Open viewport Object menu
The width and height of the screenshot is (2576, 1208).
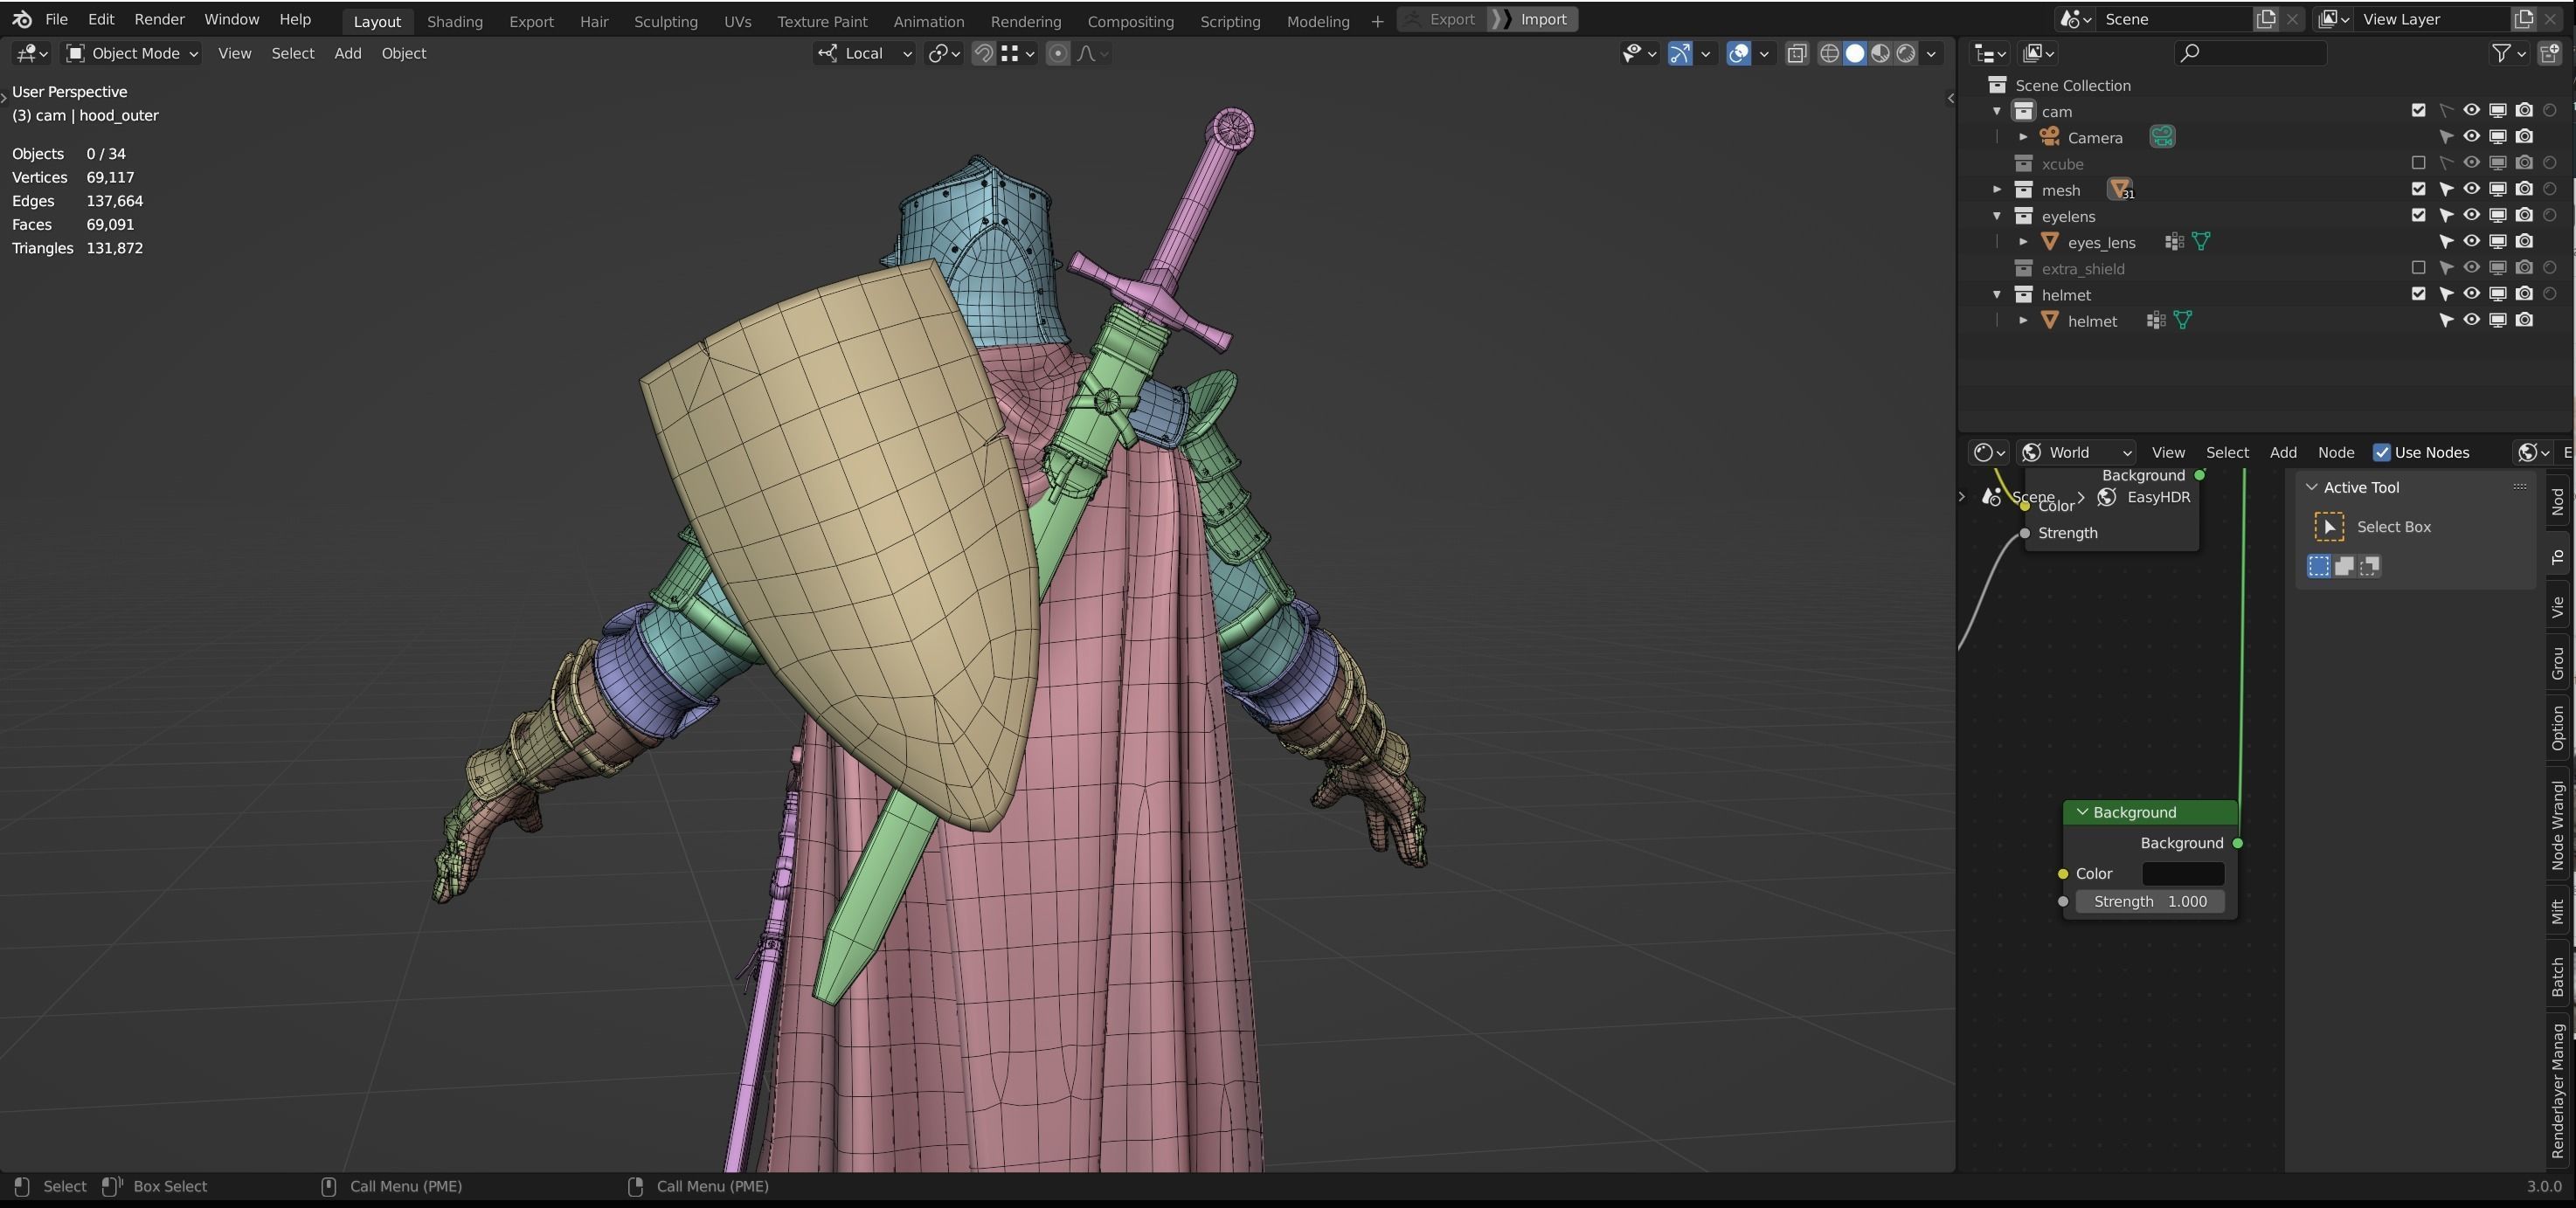(403, 53)
